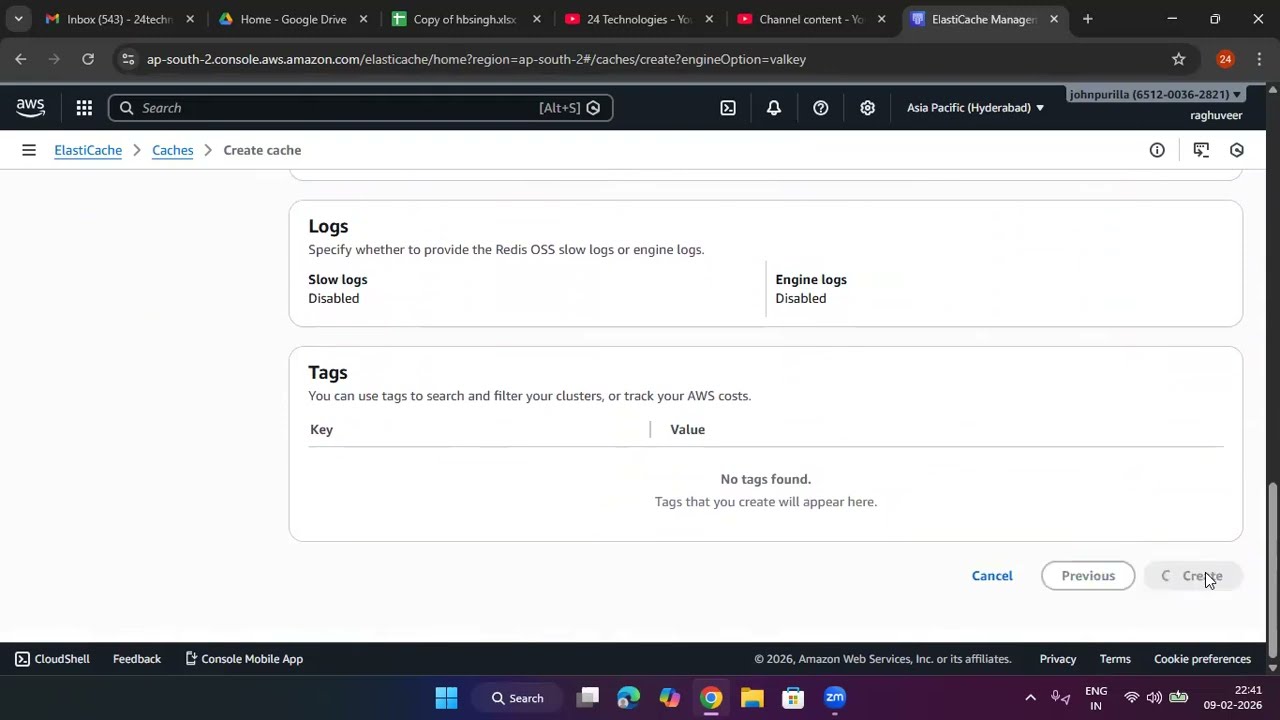The height and width of the screenshot is (720, 1280).
Task: Open the notifications bell
Action: point(774,108)
